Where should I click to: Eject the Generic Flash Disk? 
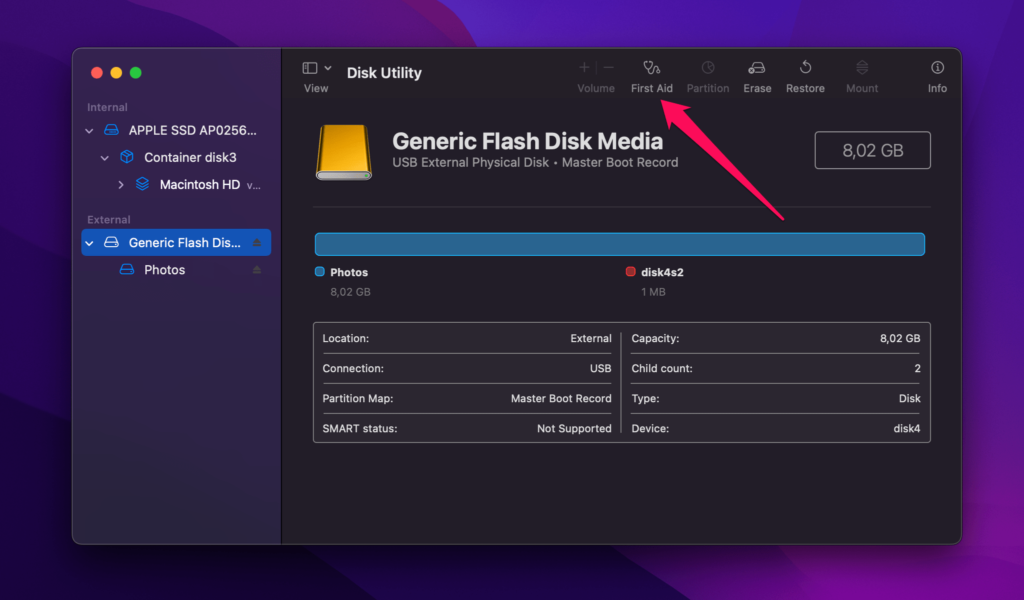pyautogui.click(x=257, y=243)
